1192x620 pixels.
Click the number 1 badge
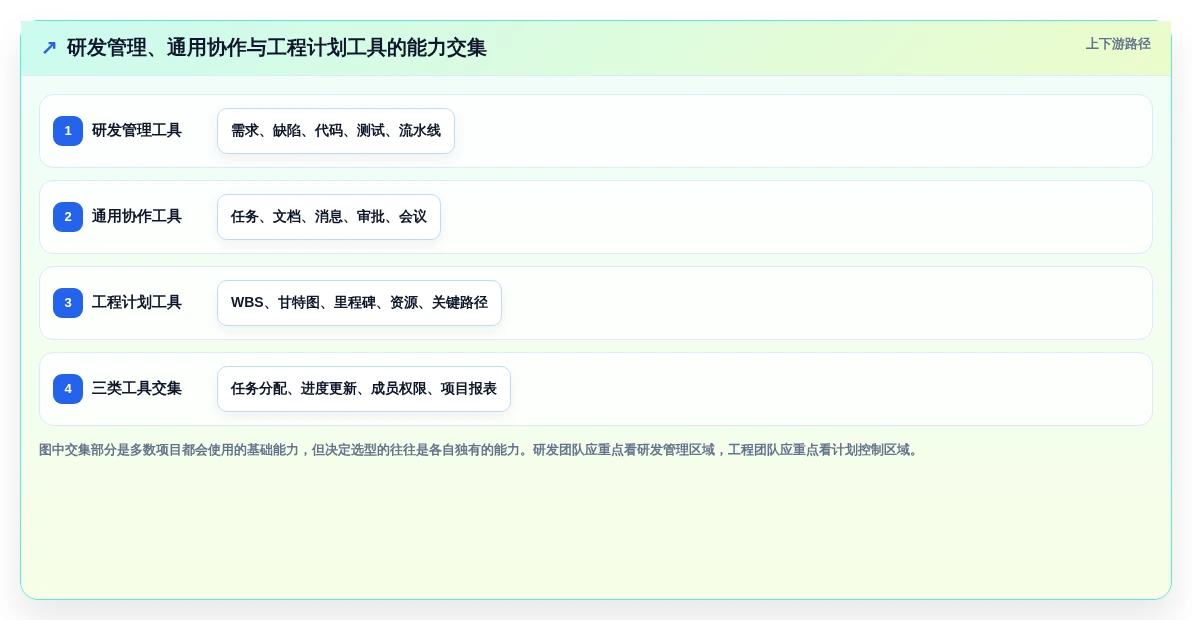(x=68, y=131)
